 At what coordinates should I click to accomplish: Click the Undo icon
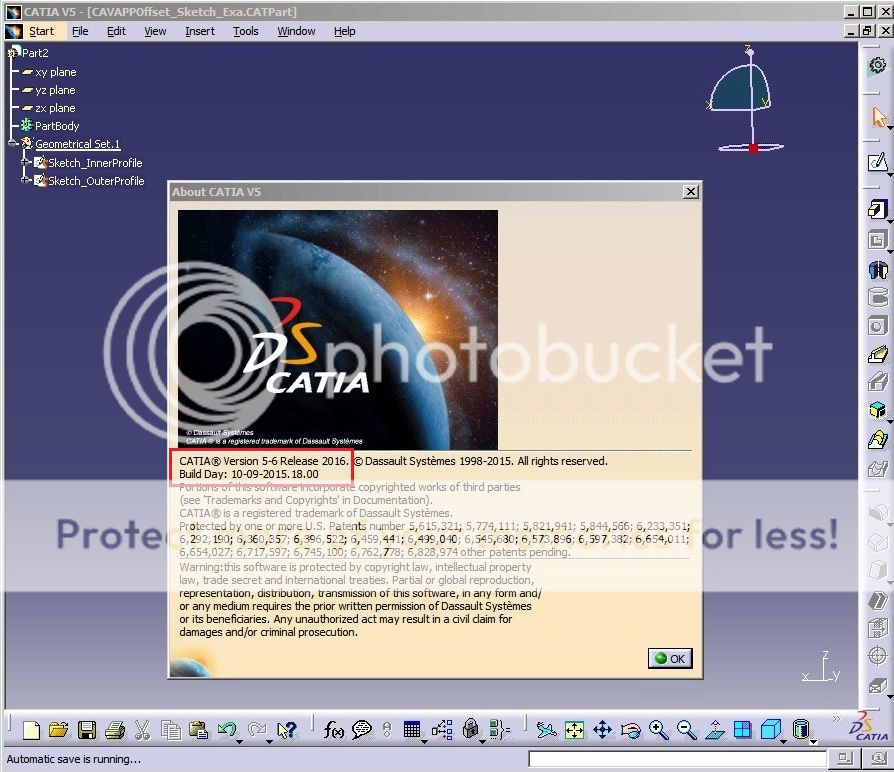click(x=227, y=730)
